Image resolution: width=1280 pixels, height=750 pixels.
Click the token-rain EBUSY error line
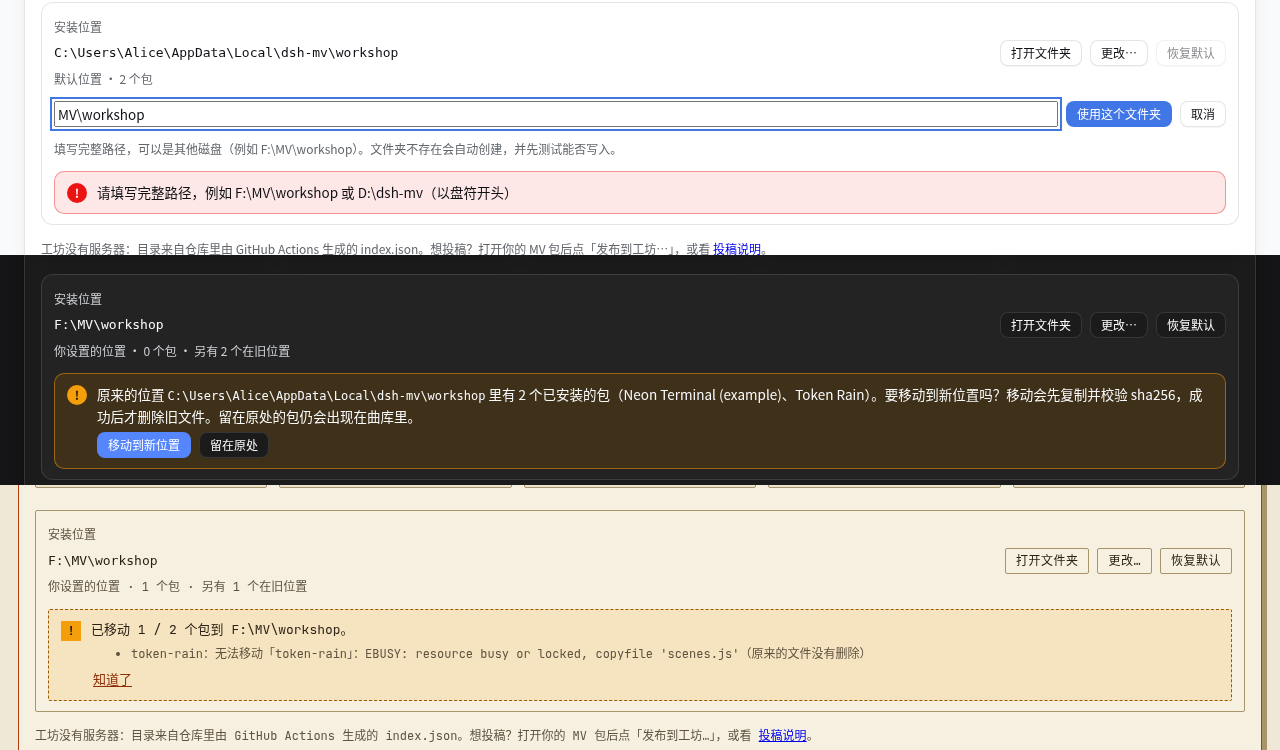pos(498,653)
